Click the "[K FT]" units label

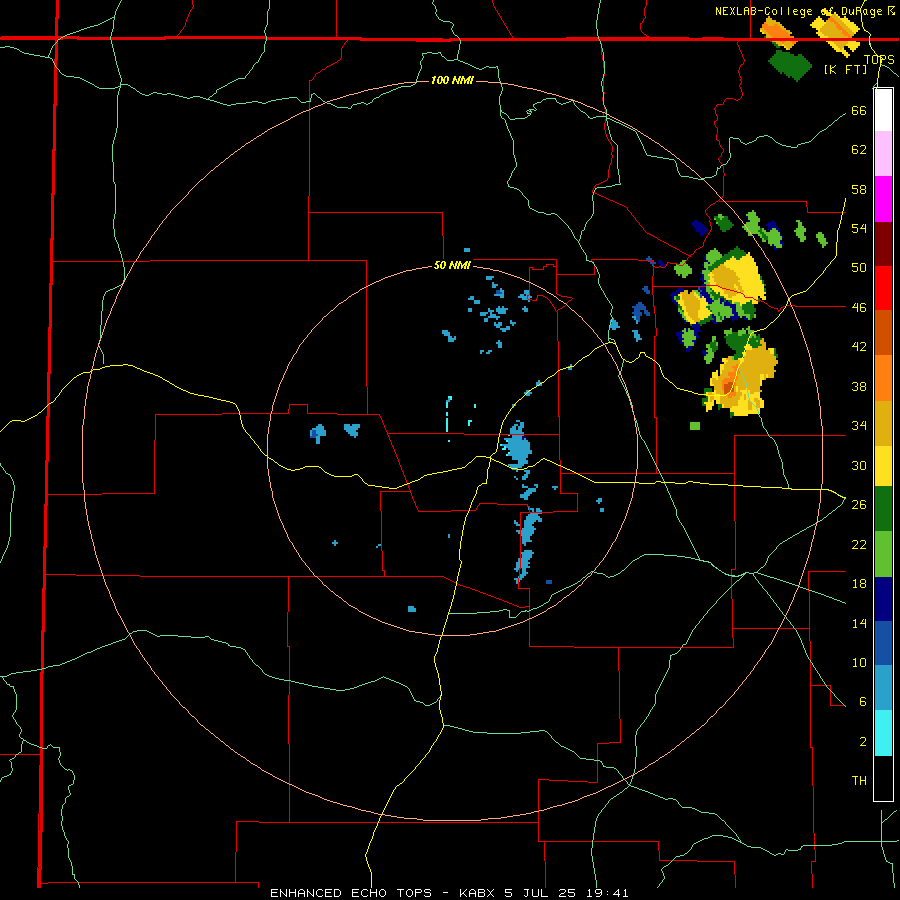(845, 69)
